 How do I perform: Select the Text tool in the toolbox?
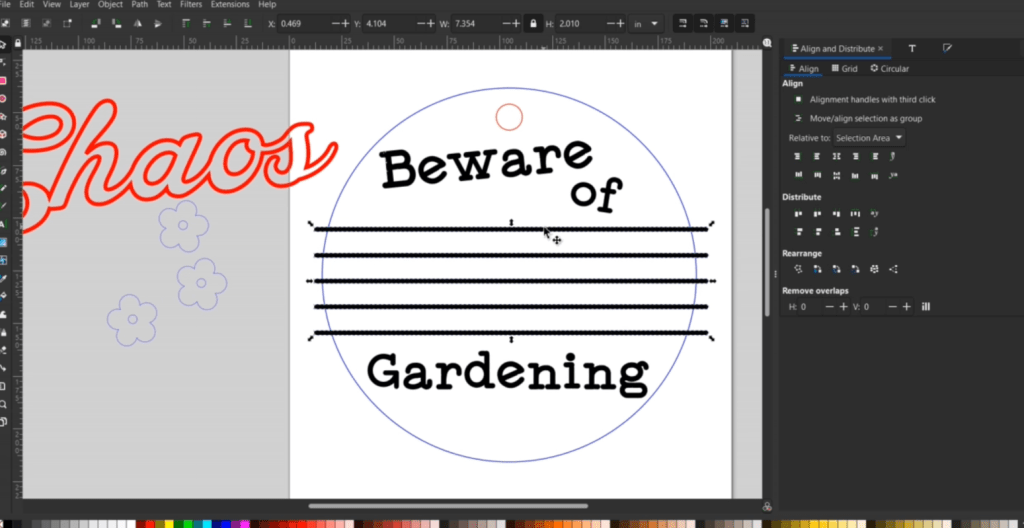(4, 225)
